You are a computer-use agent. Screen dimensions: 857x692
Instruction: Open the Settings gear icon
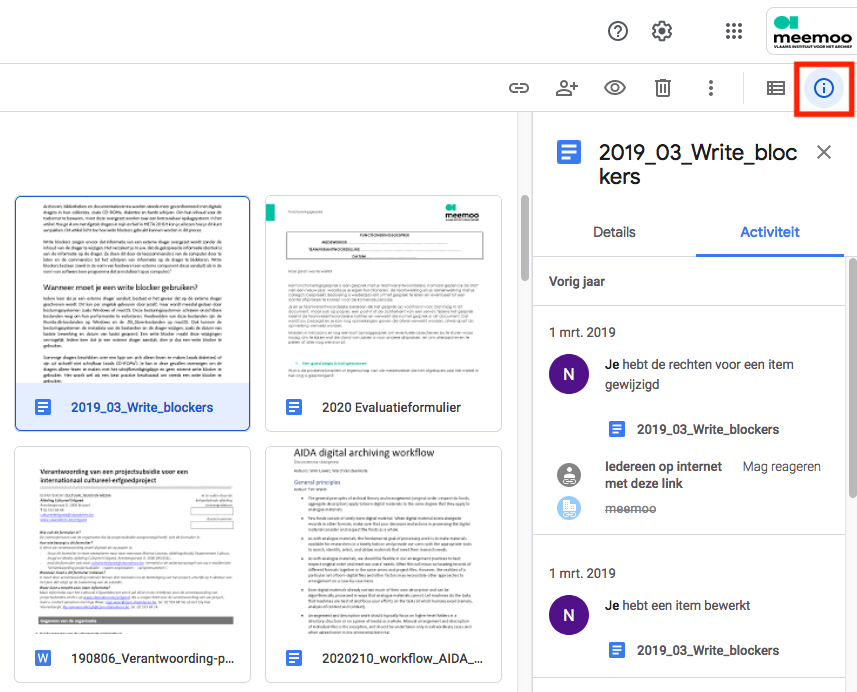click(x=662, y=31)
